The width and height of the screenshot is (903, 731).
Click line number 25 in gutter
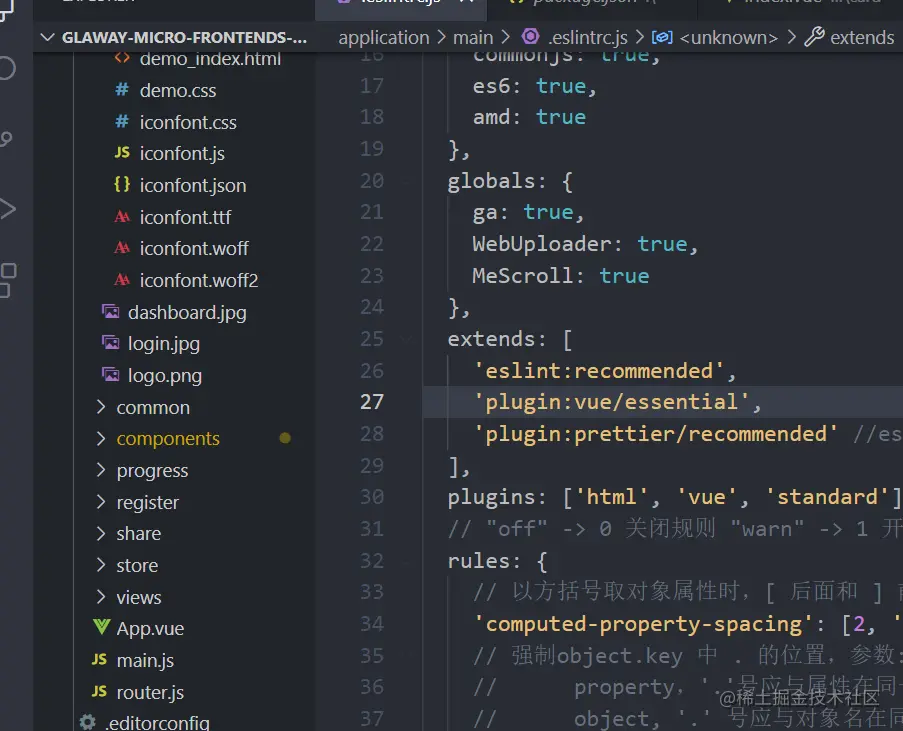click(371, 339)
